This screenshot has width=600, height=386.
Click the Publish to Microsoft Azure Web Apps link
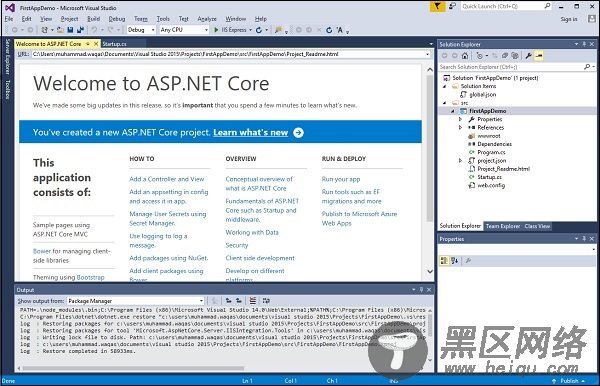pyautogui.click(x=359, y=218)
